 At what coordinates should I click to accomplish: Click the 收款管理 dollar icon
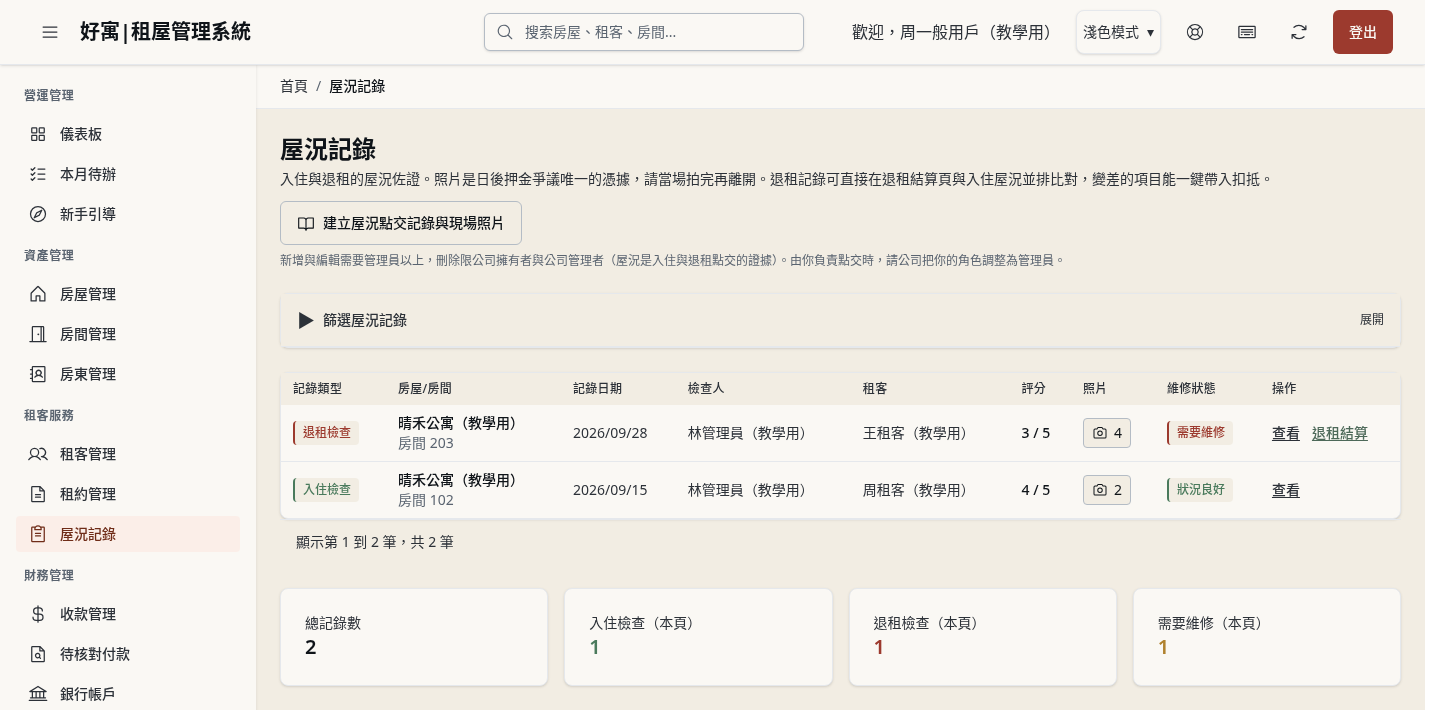click(38, 614)
